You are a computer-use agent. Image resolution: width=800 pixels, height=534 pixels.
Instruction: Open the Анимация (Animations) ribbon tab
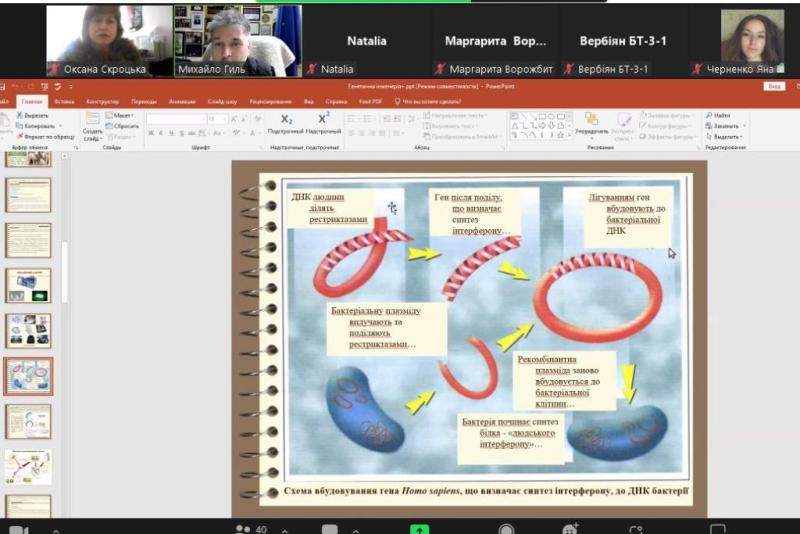click(182, 102)
